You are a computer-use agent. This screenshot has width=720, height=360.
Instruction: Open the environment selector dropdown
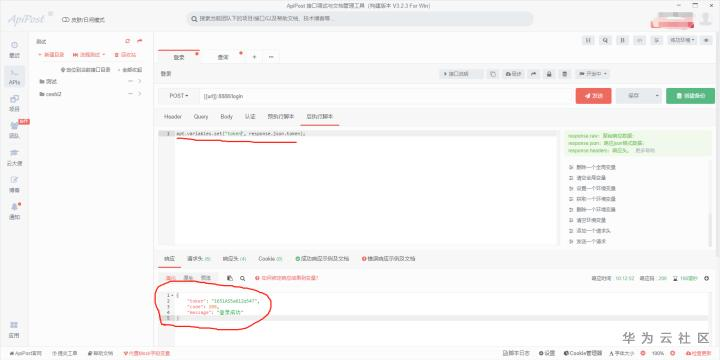682,40
